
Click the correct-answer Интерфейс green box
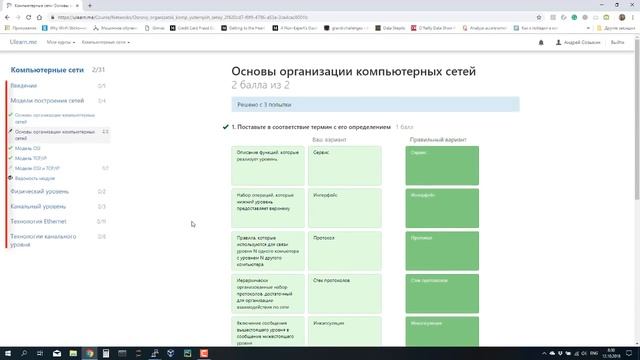[442, 208]
